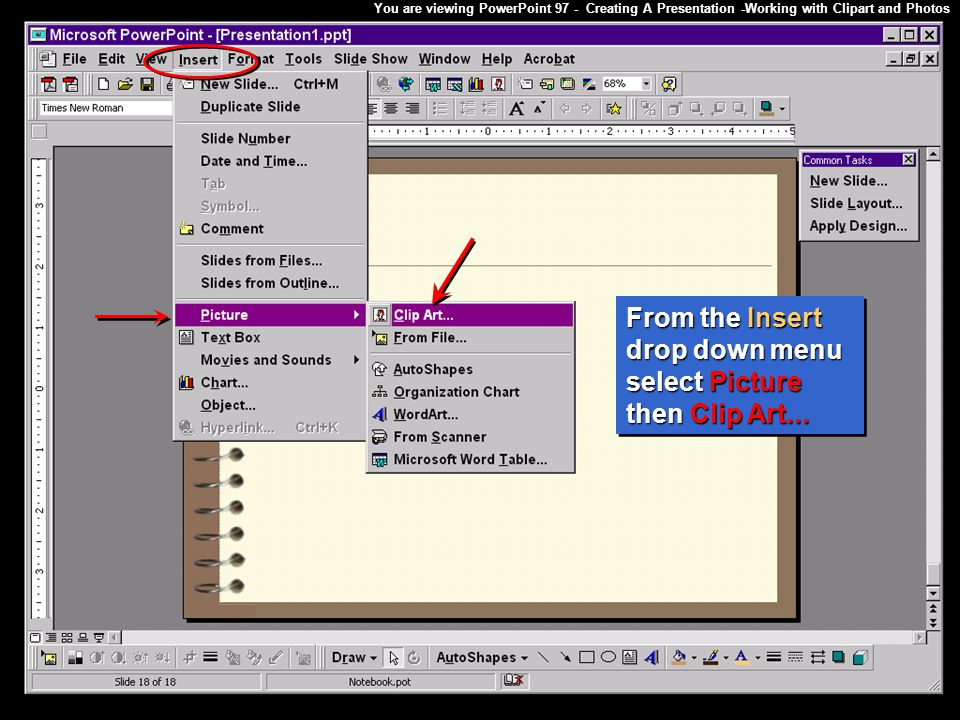The width and height of the screenshot is (960, 720).
Task: Click the Arrow Style icon
Action: pyautogui.click(x=817, y=658)
